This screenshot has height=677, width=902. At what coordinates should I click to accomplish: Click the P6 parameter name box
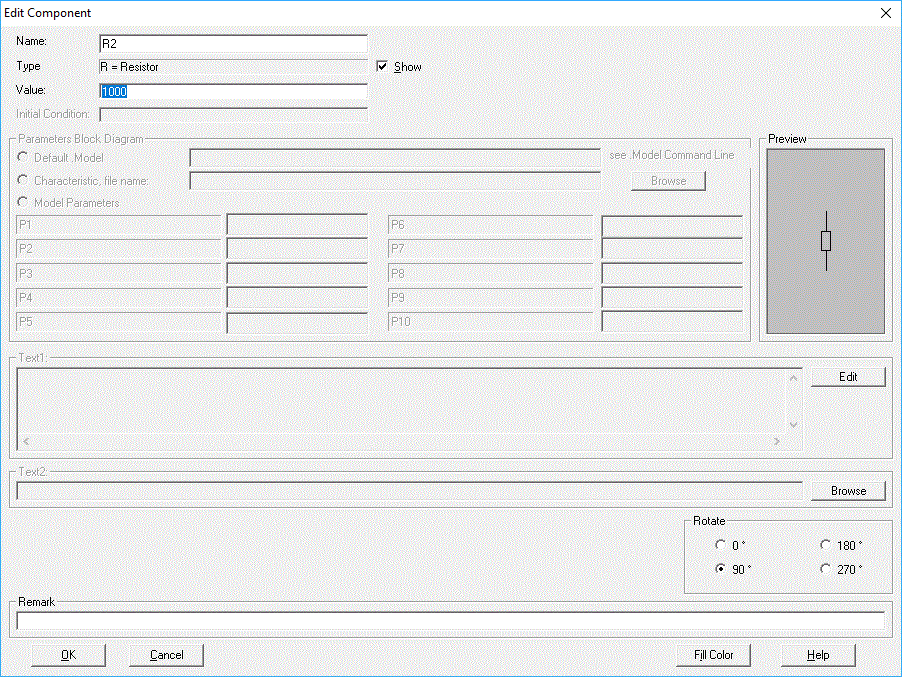tap(491, 224)
